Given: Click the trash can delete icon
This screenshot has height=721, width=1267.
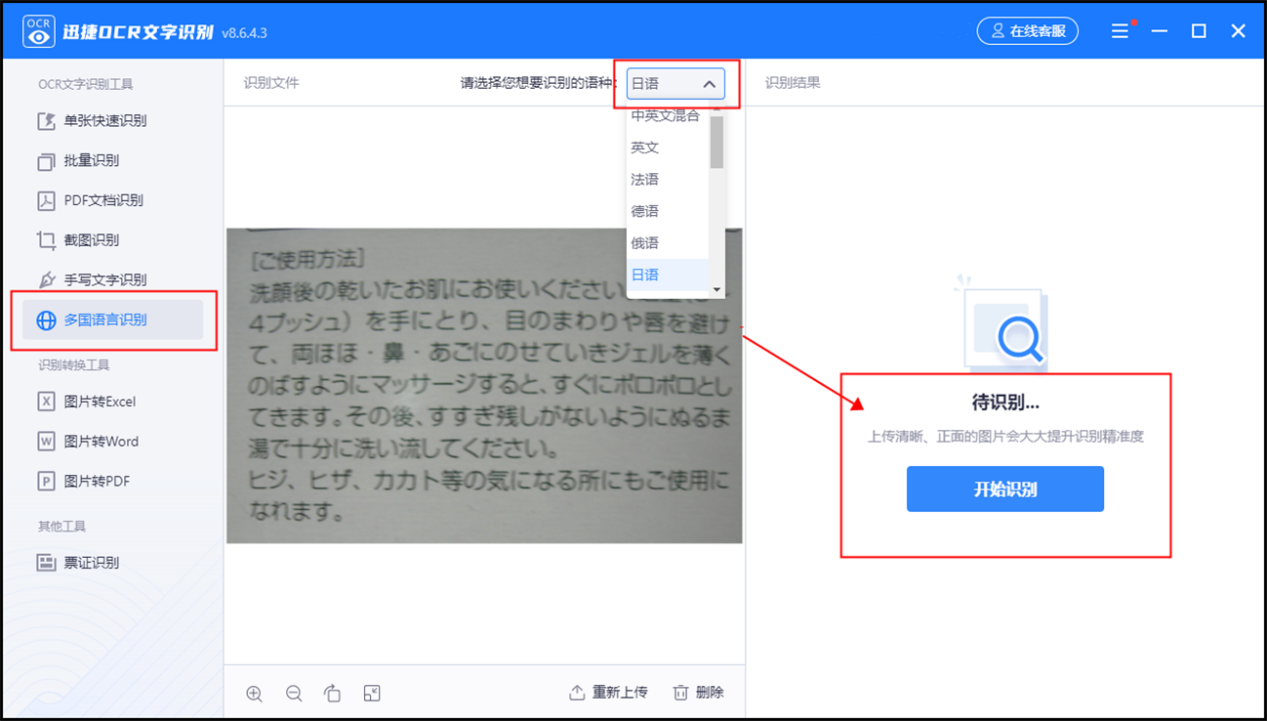Looking at the screenshot, I should (x=681, y=692).
